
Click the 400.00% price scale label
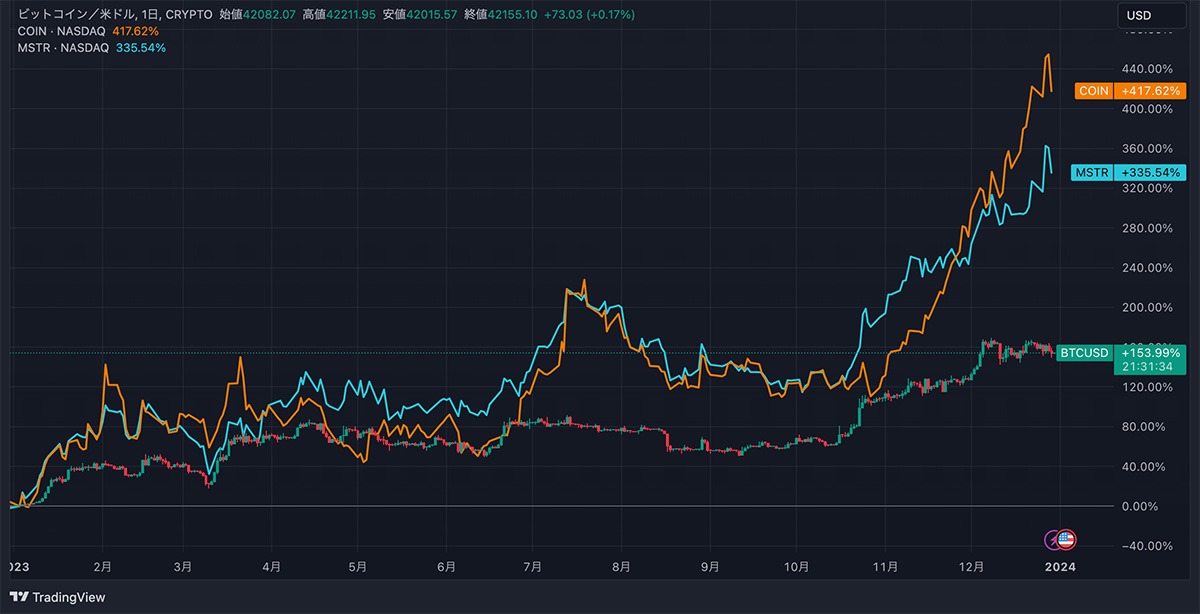tap(1145, 109)
